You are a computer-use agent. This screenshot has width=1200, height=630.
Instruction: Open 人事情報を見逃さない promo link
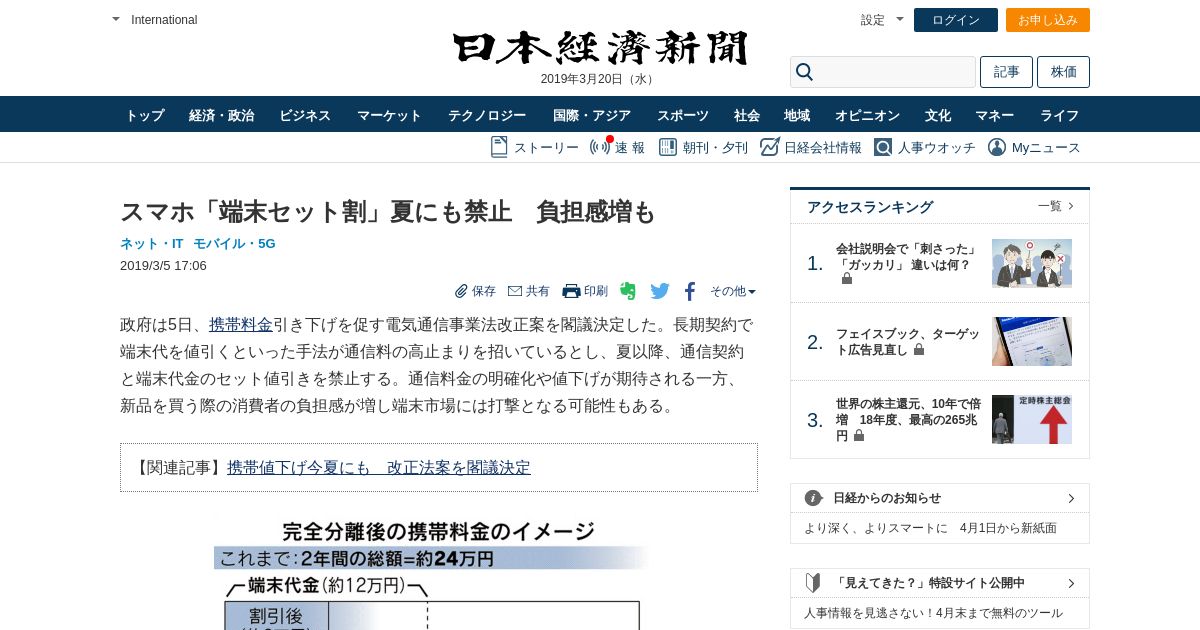click(933, 613)
